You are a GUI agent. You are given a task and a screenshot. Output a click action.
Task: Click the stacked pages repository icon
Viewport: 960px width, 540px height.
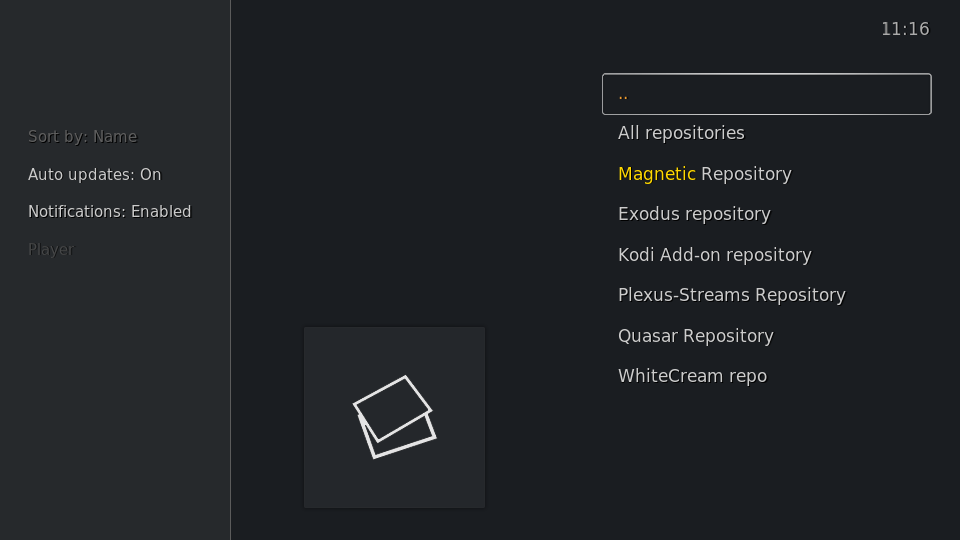pyautogui.click(x=394, y=417)
